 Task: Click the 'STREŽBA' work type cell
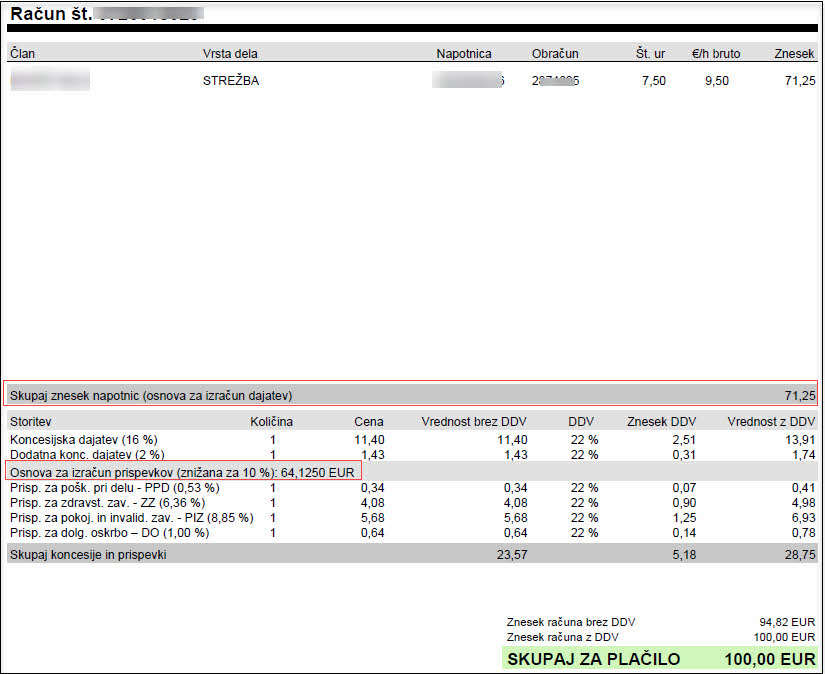tap(231, 81)
